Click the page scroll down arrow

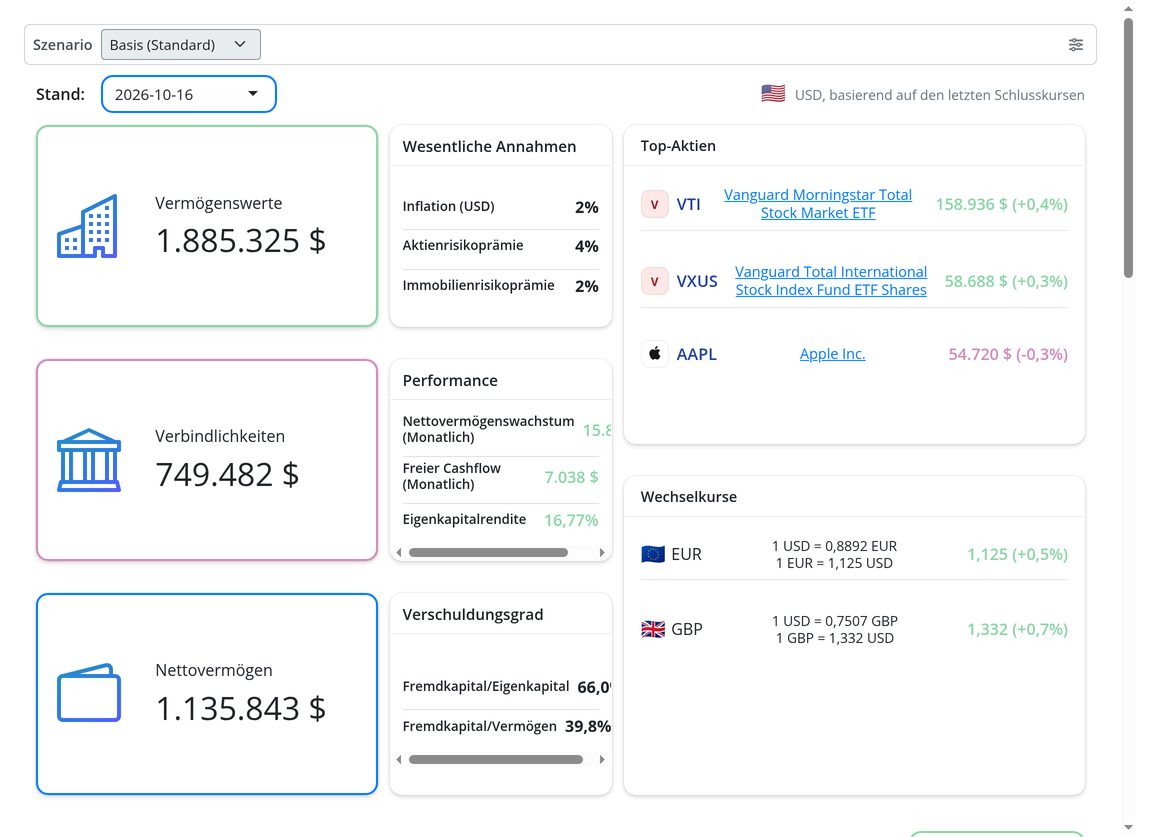(x=1128, y=827)
